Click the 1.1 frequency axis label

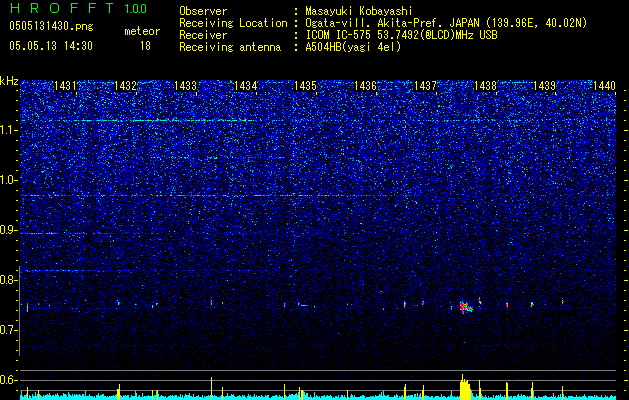(8, 130)
